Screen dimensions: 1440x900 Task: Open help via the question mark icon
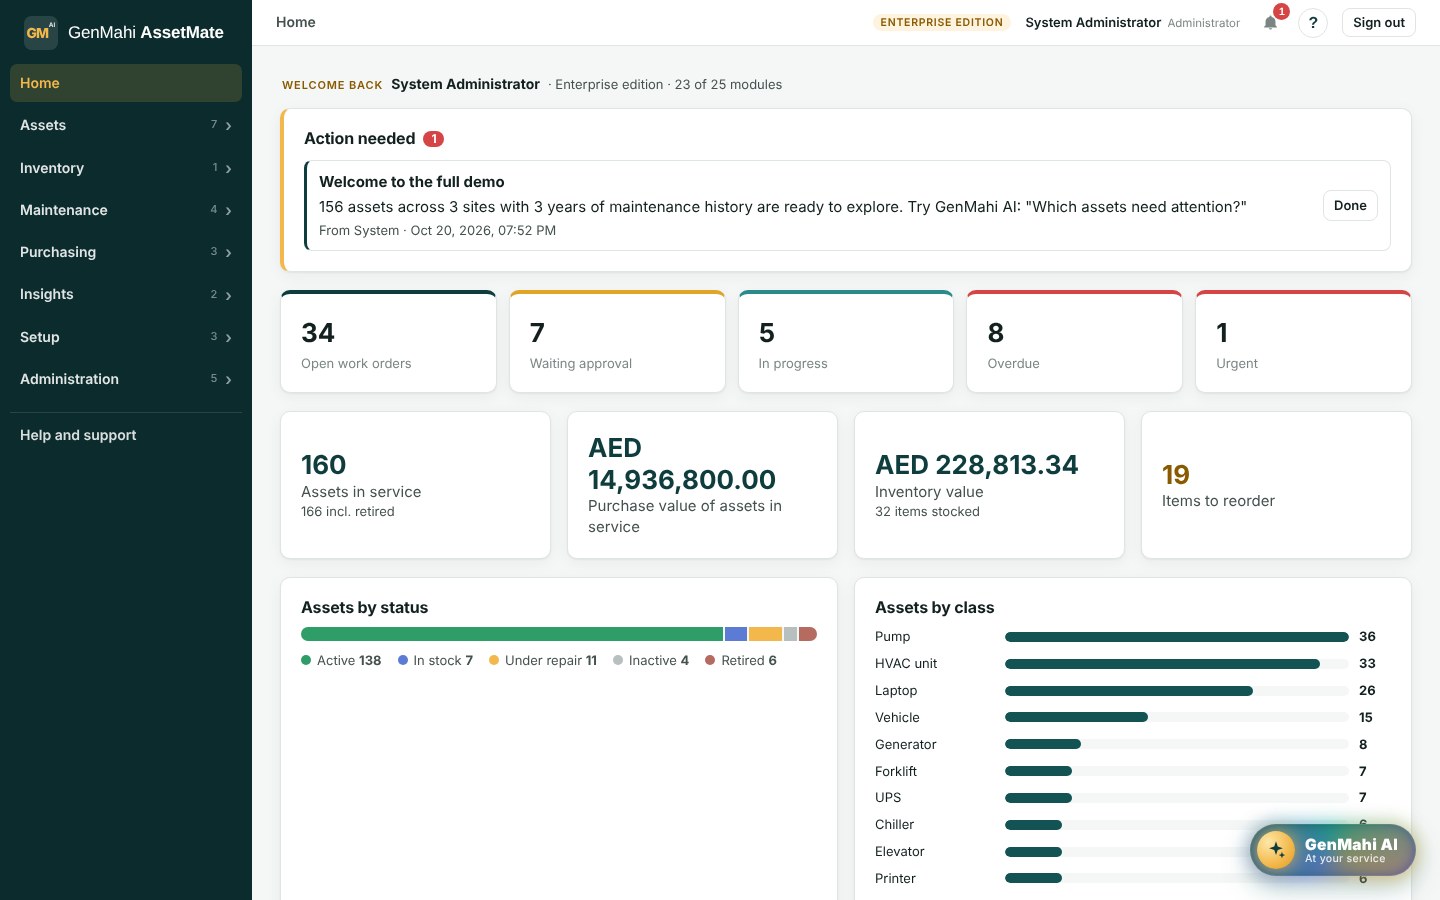coord(1313,22)
